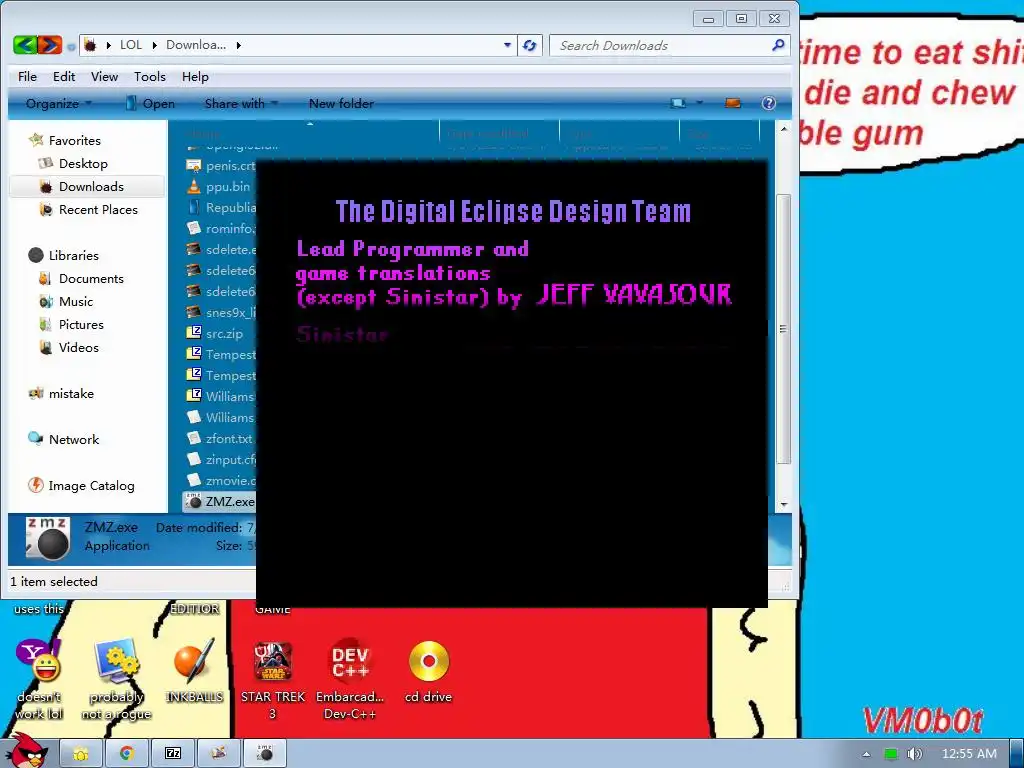The image size is (1024, 768).
Task: Toggle the preview pane icon
Action: [x=733, y=103]
